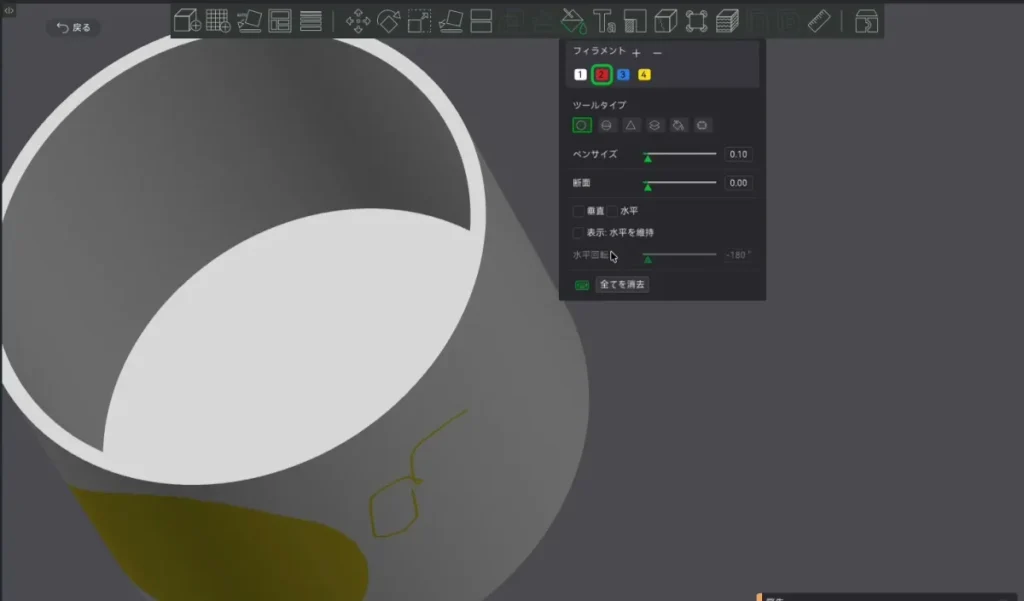Select the Scale tool

pos(419,21)
